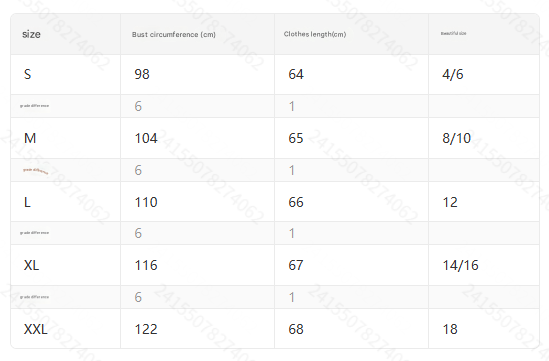Click the 'size' column header
Screen dimensions: 549x361
tap(31, 34)
